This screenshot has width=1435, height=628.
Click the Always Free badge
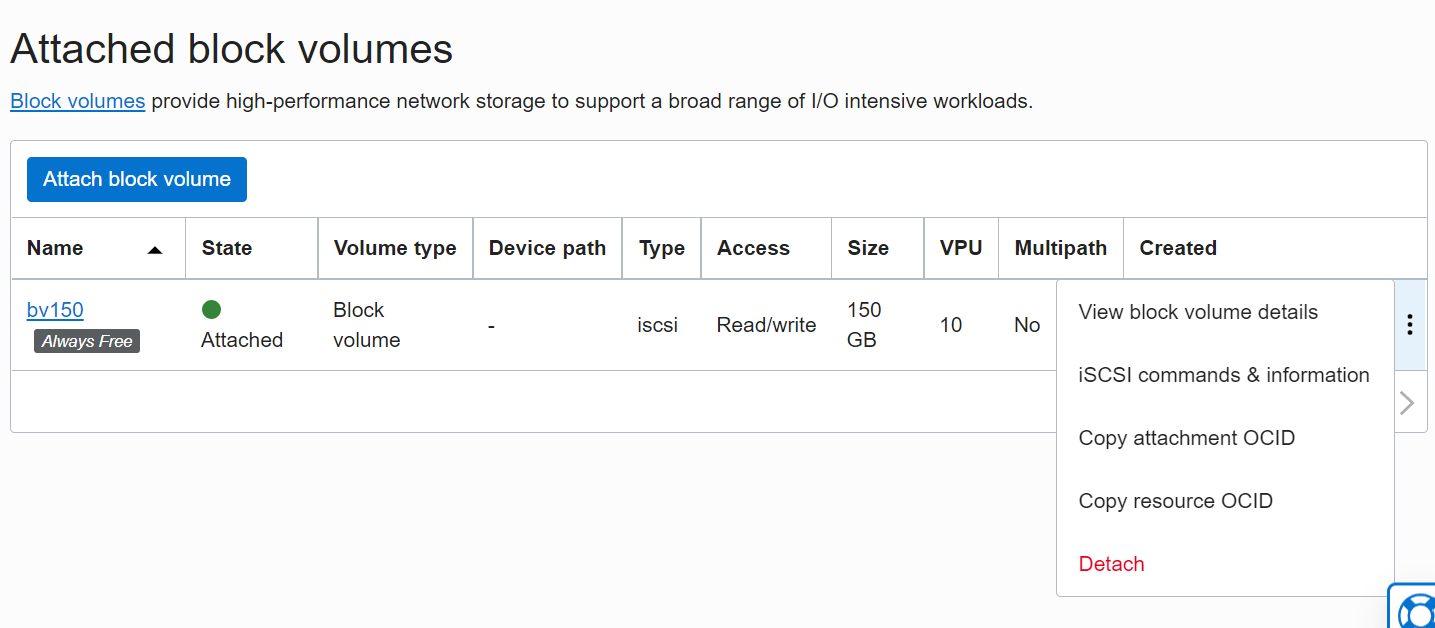pyautogui.click(x=87, y=342)
